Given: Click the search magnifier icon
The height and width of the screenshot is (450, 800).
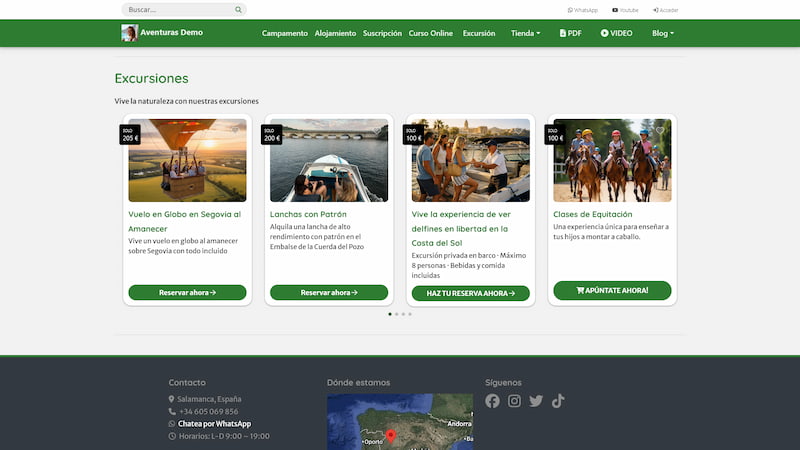Looking at the screenshot, I should (x=238, y=10).
